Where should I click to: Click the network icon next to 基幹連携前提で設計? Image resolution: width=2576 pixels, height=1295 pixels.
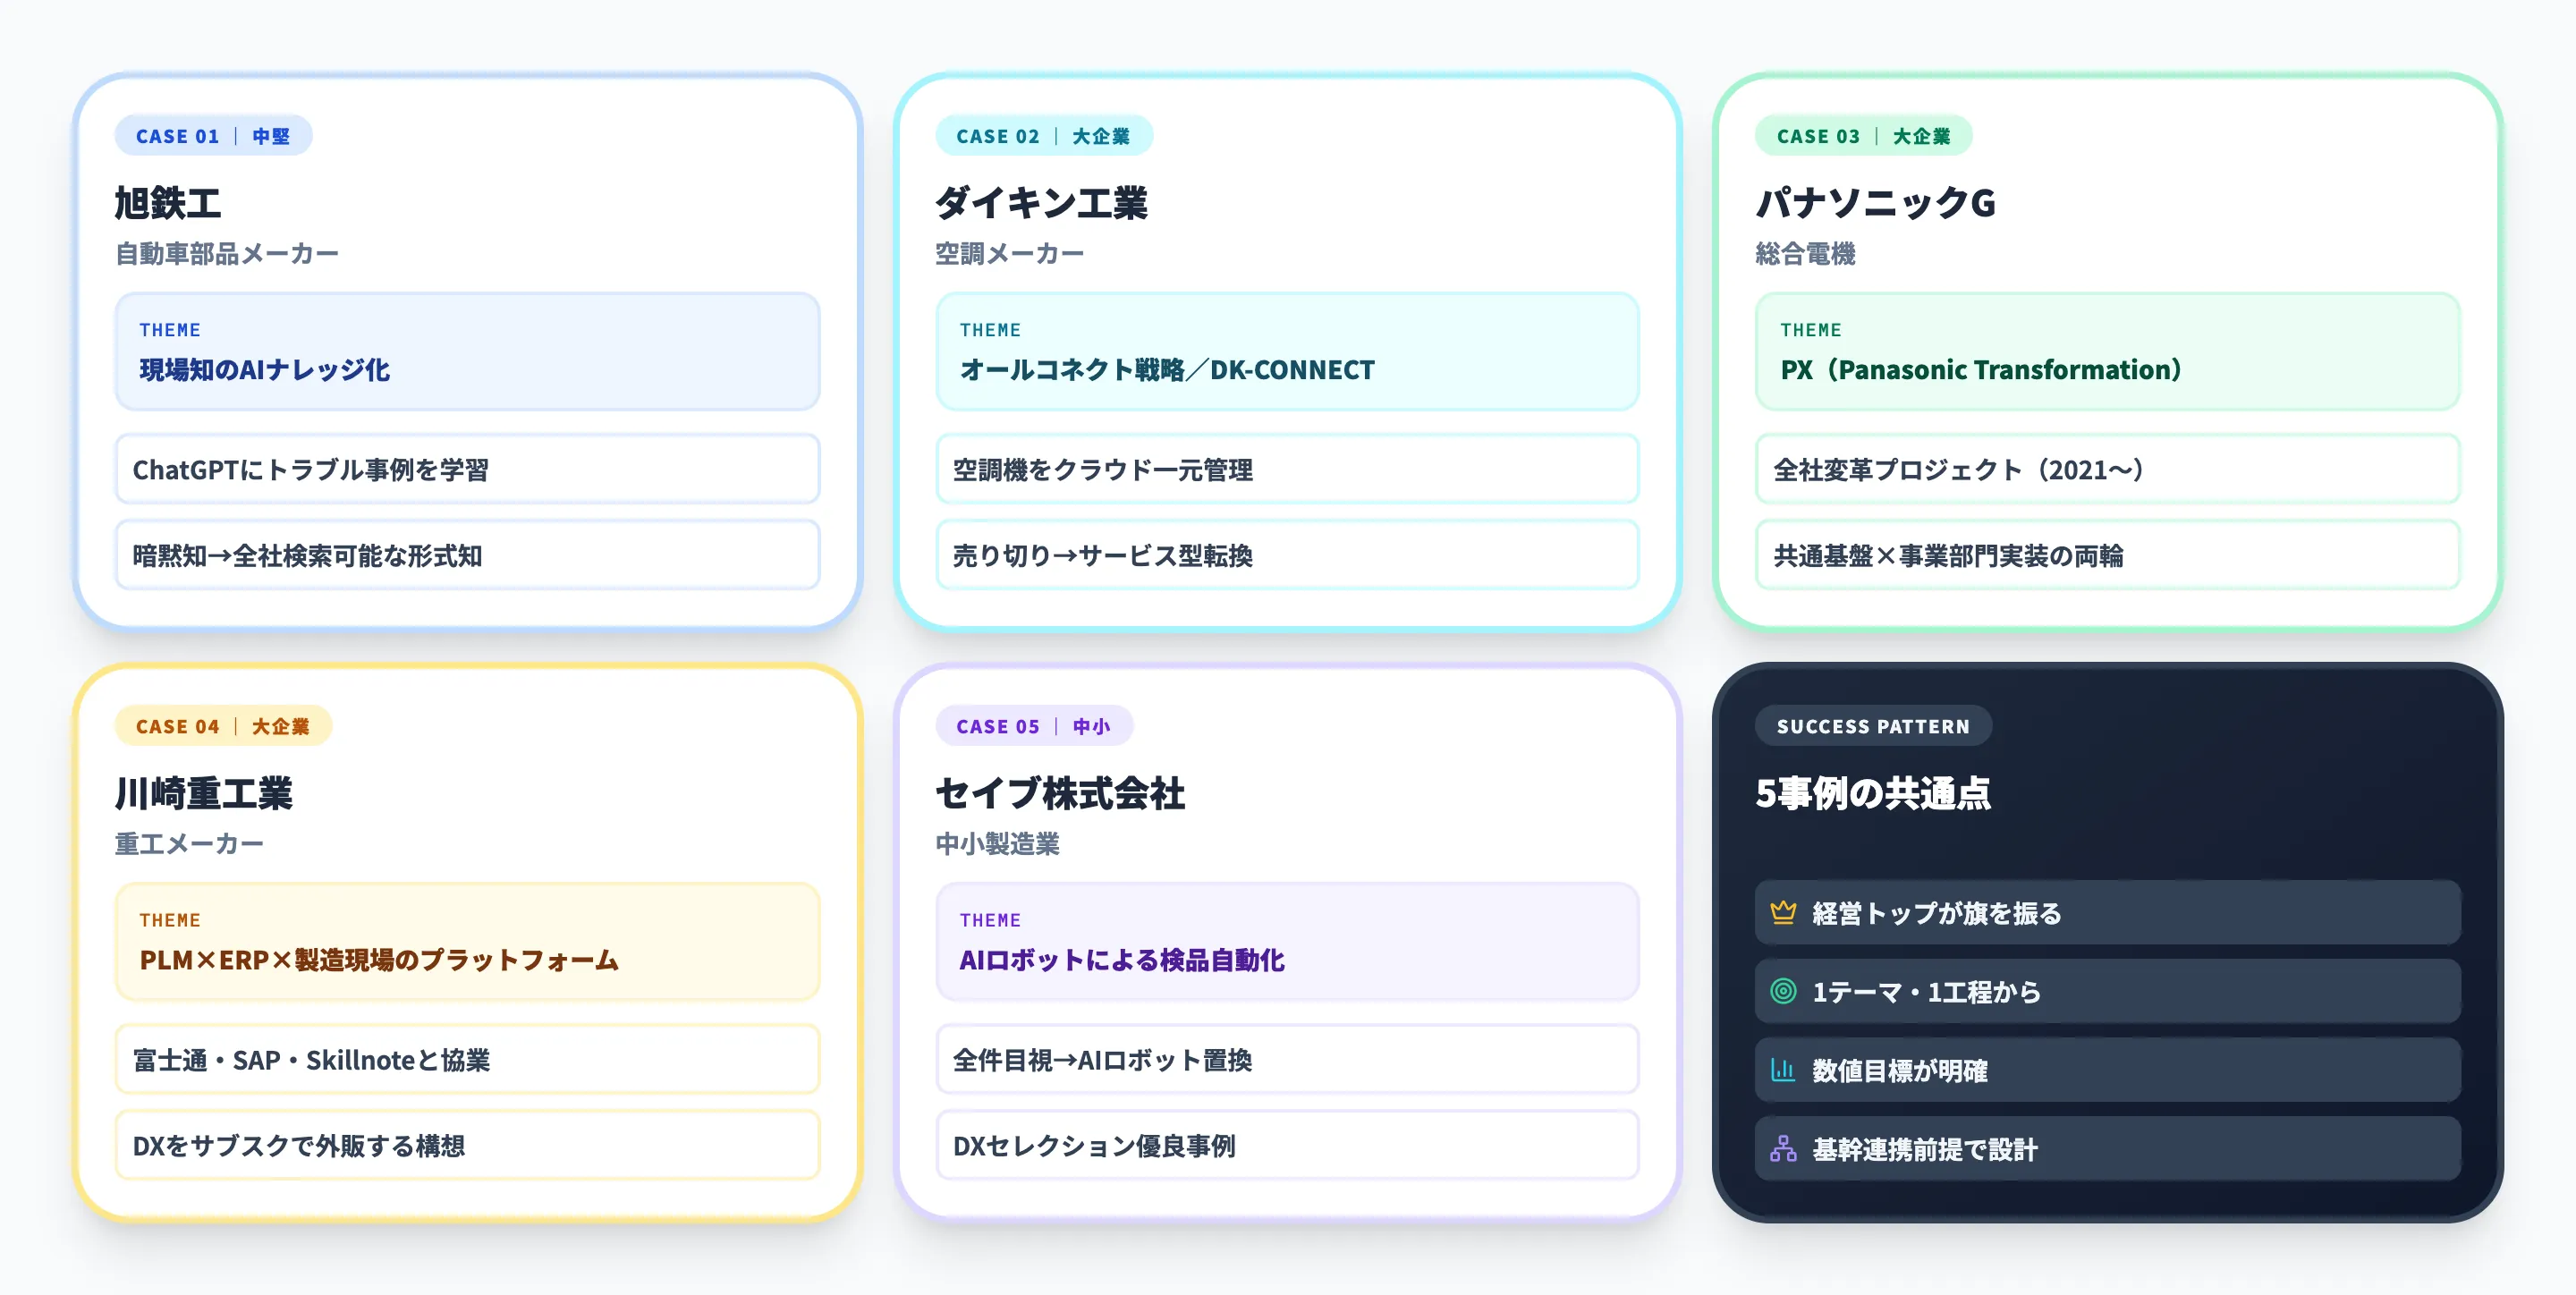click(1784, 1148)
